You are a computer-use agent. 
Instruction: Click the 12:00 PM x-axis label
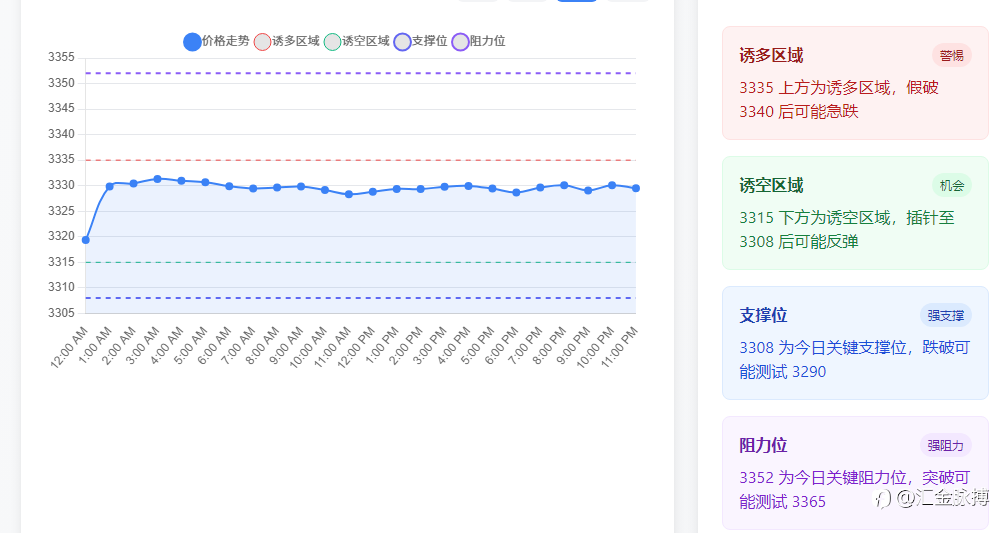tap(354, 347)
